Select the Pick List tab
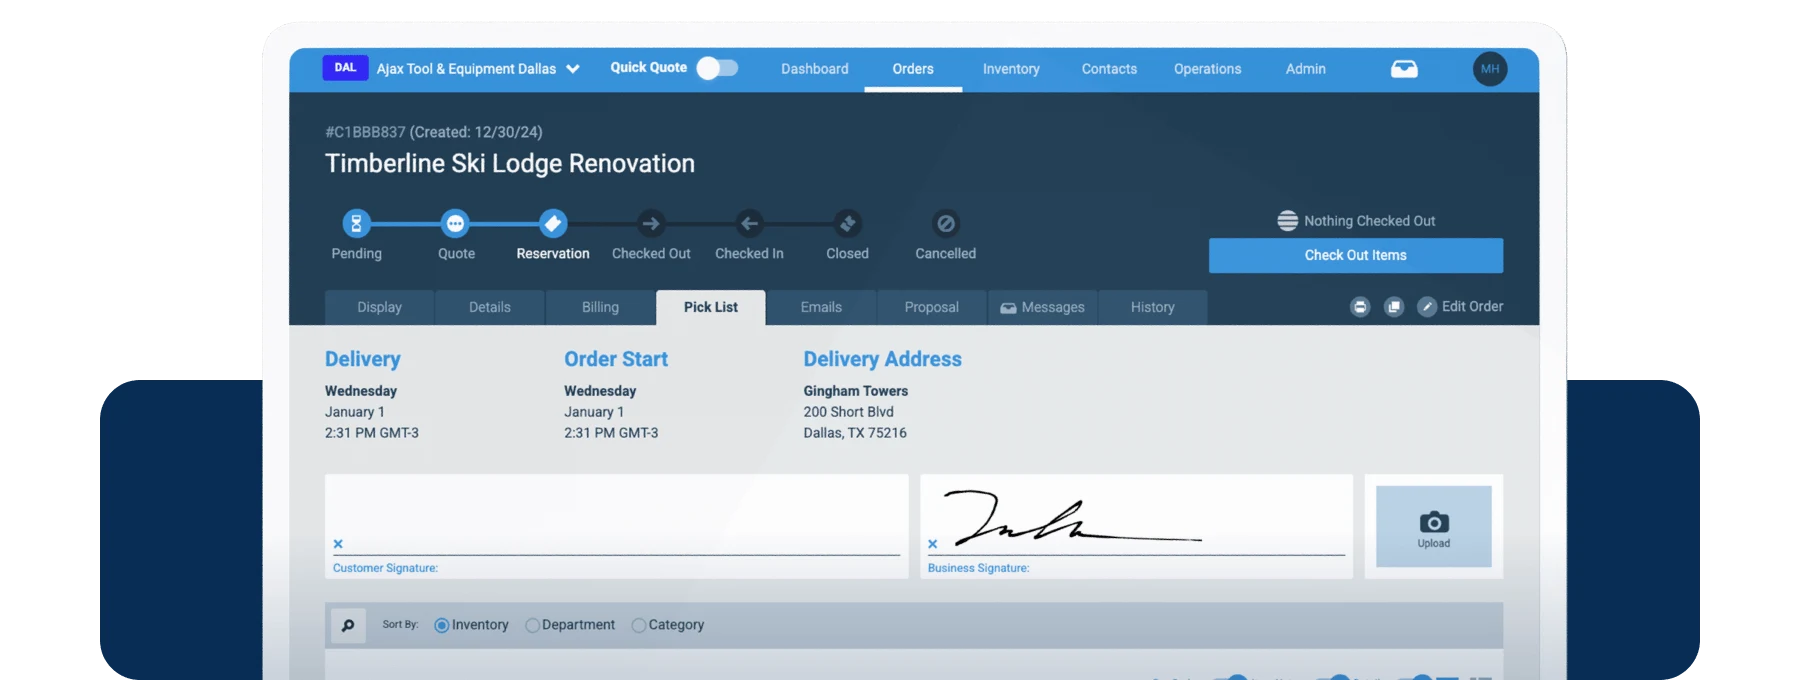Viewport: 1800px width, 680px height. (x=711, y=307)
